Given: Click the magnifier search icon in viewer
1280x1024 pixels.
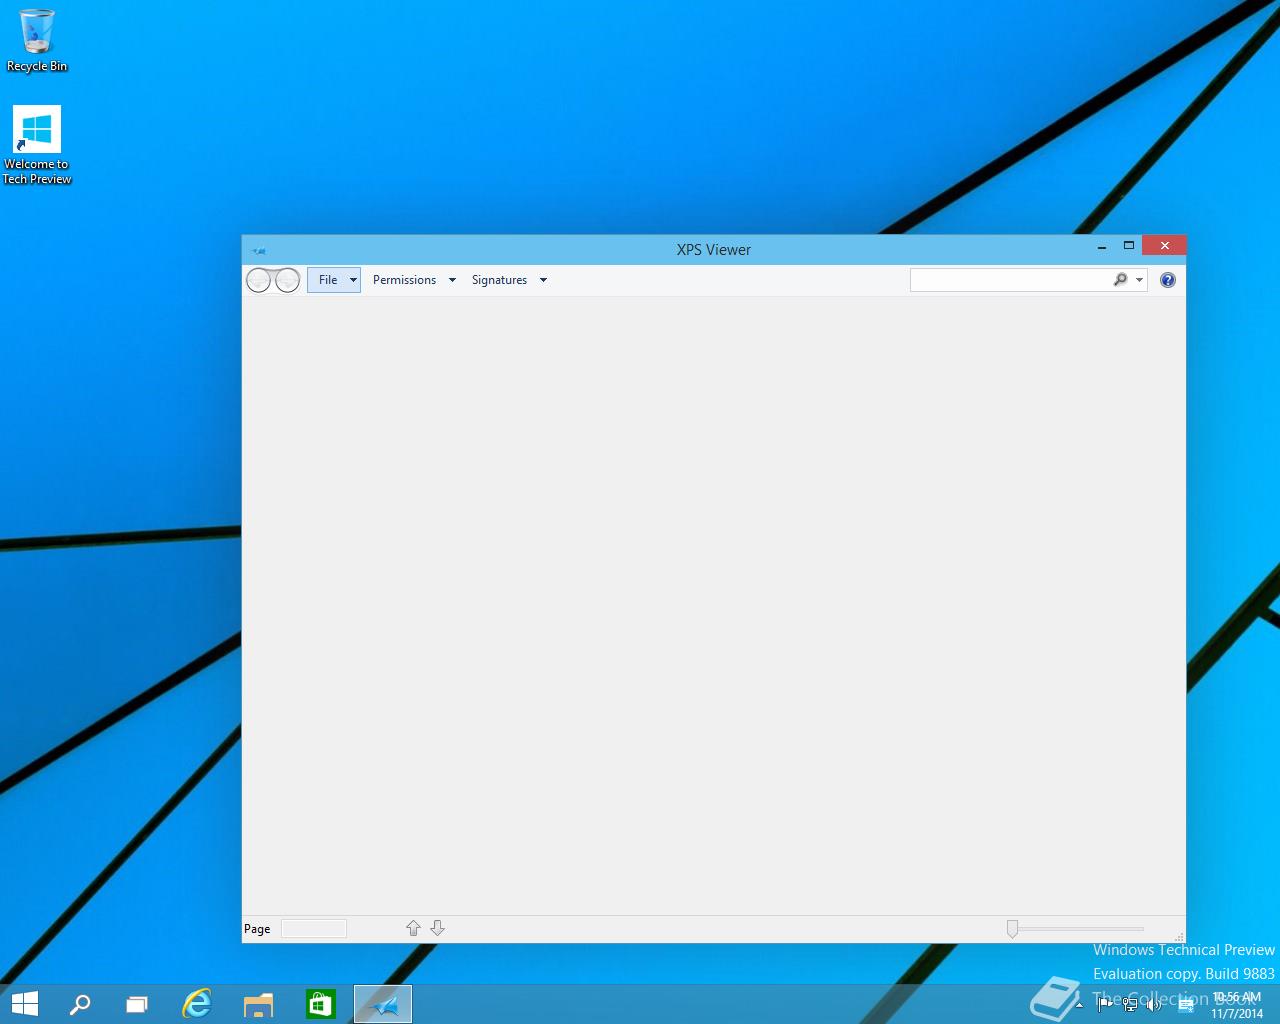Looking at the screenshot, I should (1120, 280).
